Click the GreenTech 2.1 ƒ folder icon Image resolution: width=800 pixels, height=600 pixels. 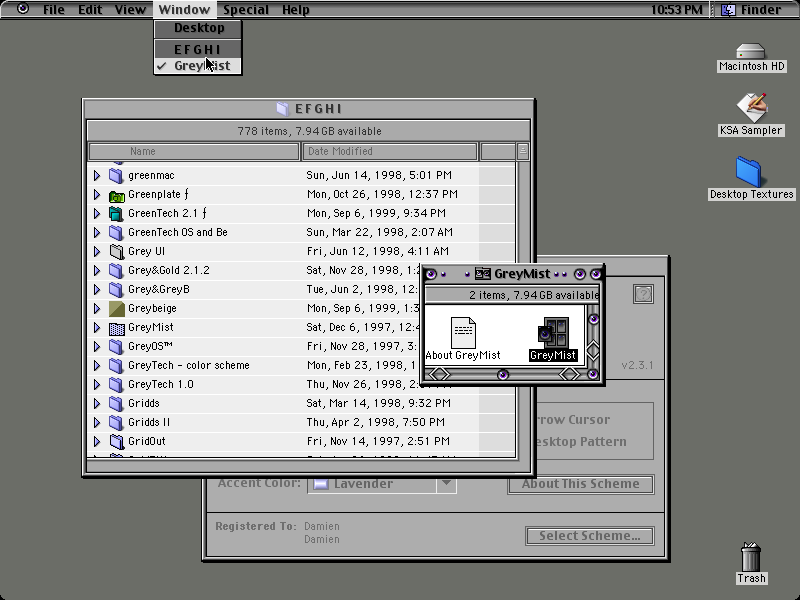pos(116,213)
